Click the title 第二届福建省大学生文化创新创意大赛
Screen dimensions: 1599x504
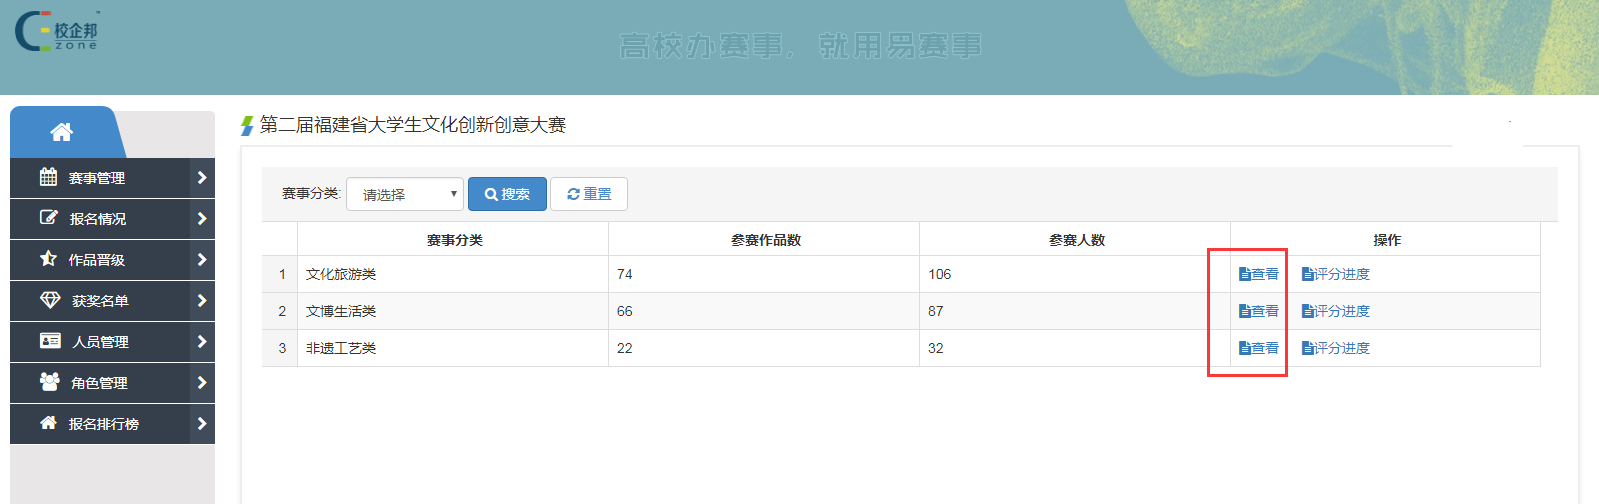[413, 125]
